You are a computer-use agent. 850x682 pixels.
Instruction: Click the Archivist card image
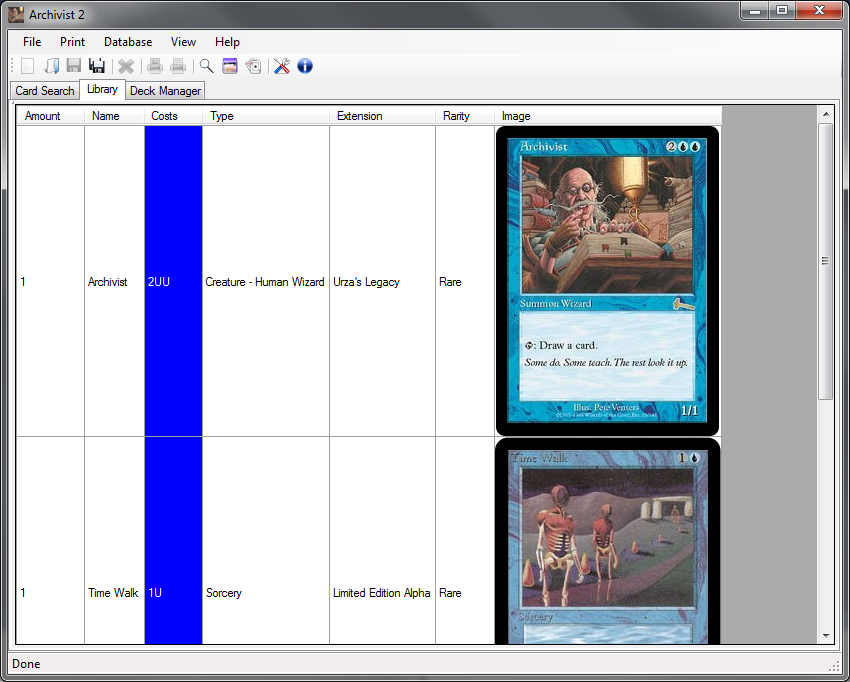click(x=607, y=281)
